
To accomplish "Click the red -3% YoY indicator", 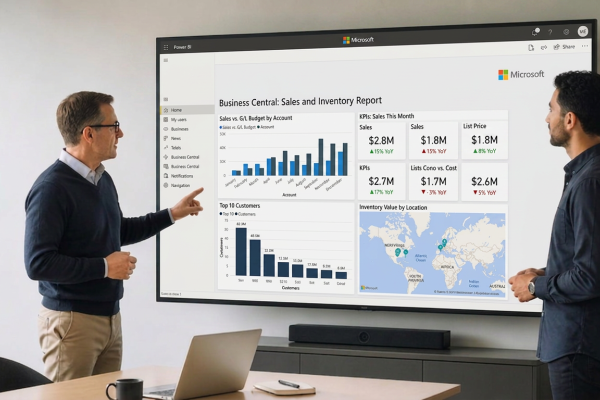I will coord(434,193).
